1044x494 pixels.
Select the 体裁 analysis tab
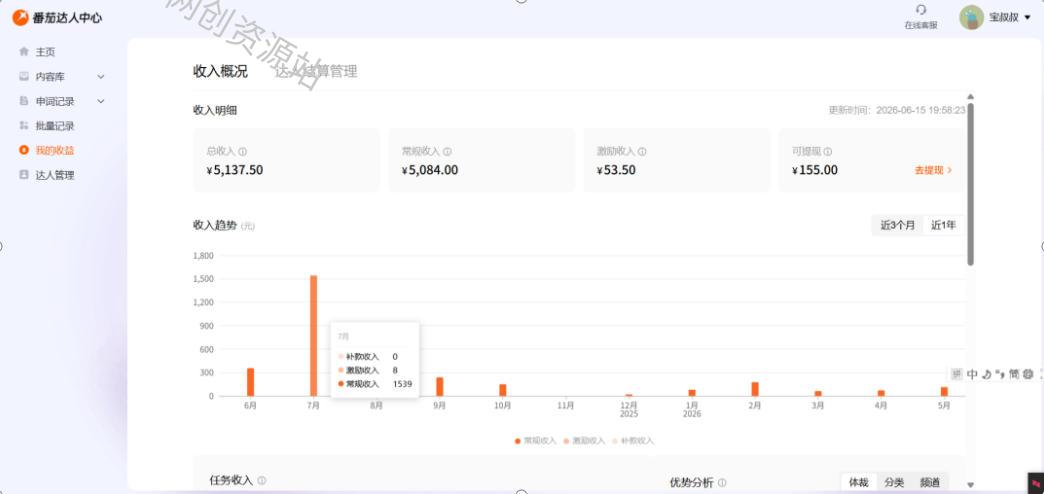click(x=858, y=483)
